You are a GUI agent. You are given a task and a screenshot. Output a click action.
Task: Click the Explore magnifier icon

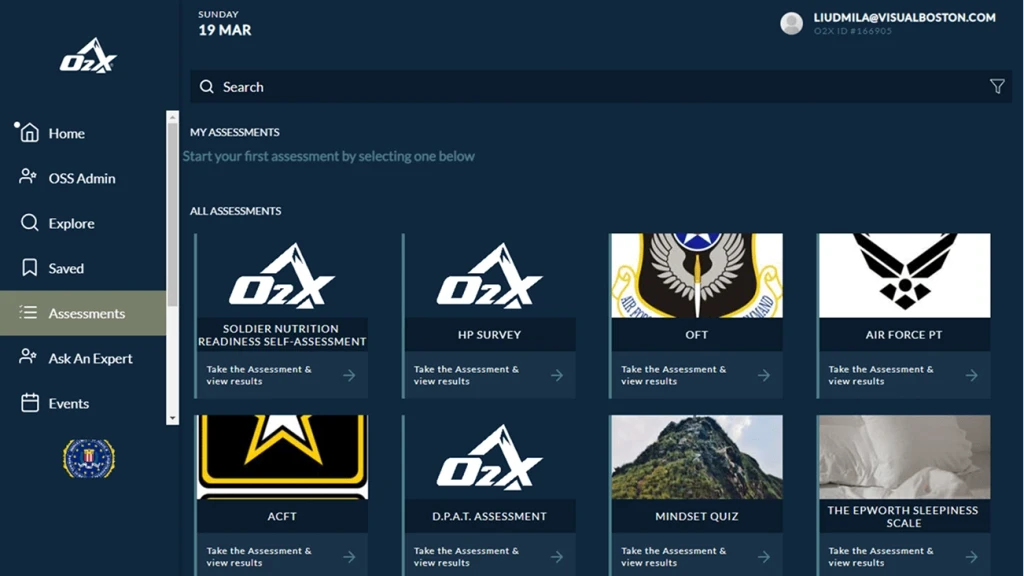29,223
